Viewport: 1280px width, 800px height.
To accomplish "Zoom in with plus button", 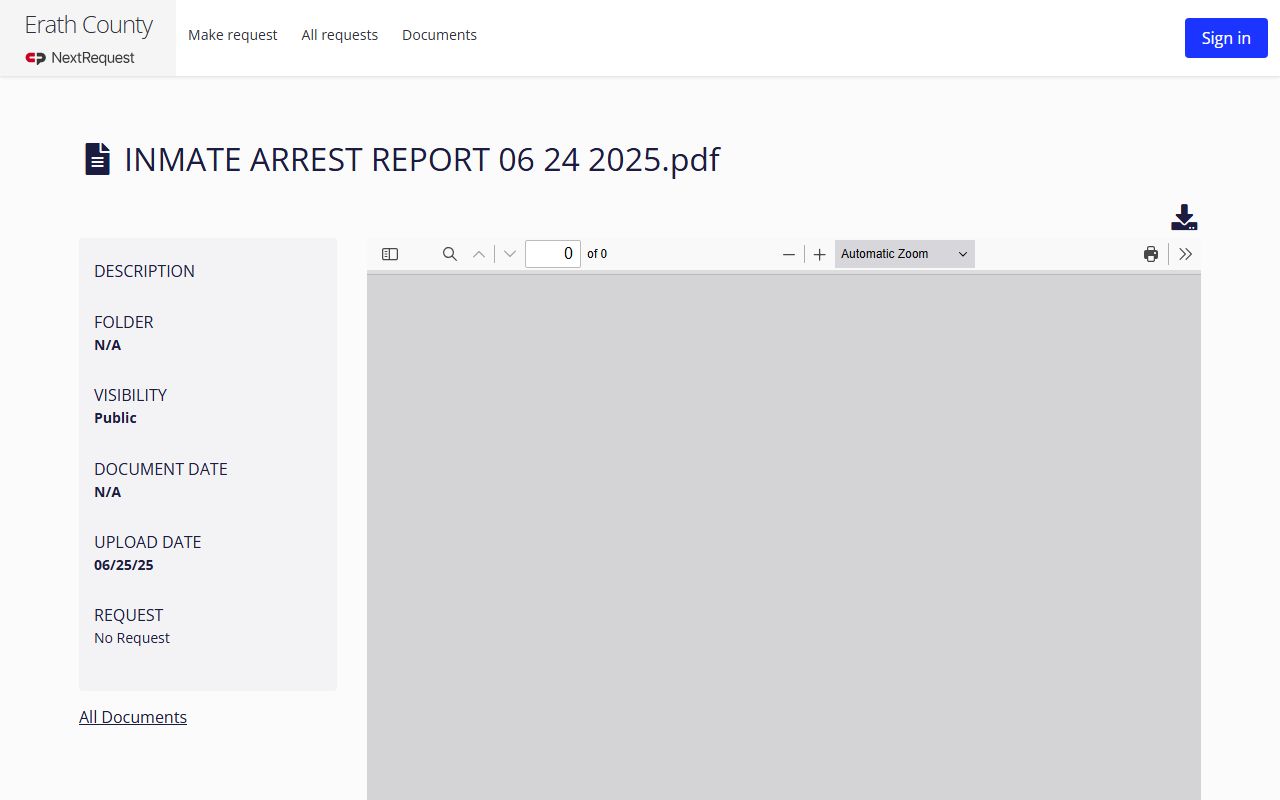I will 820,254.
